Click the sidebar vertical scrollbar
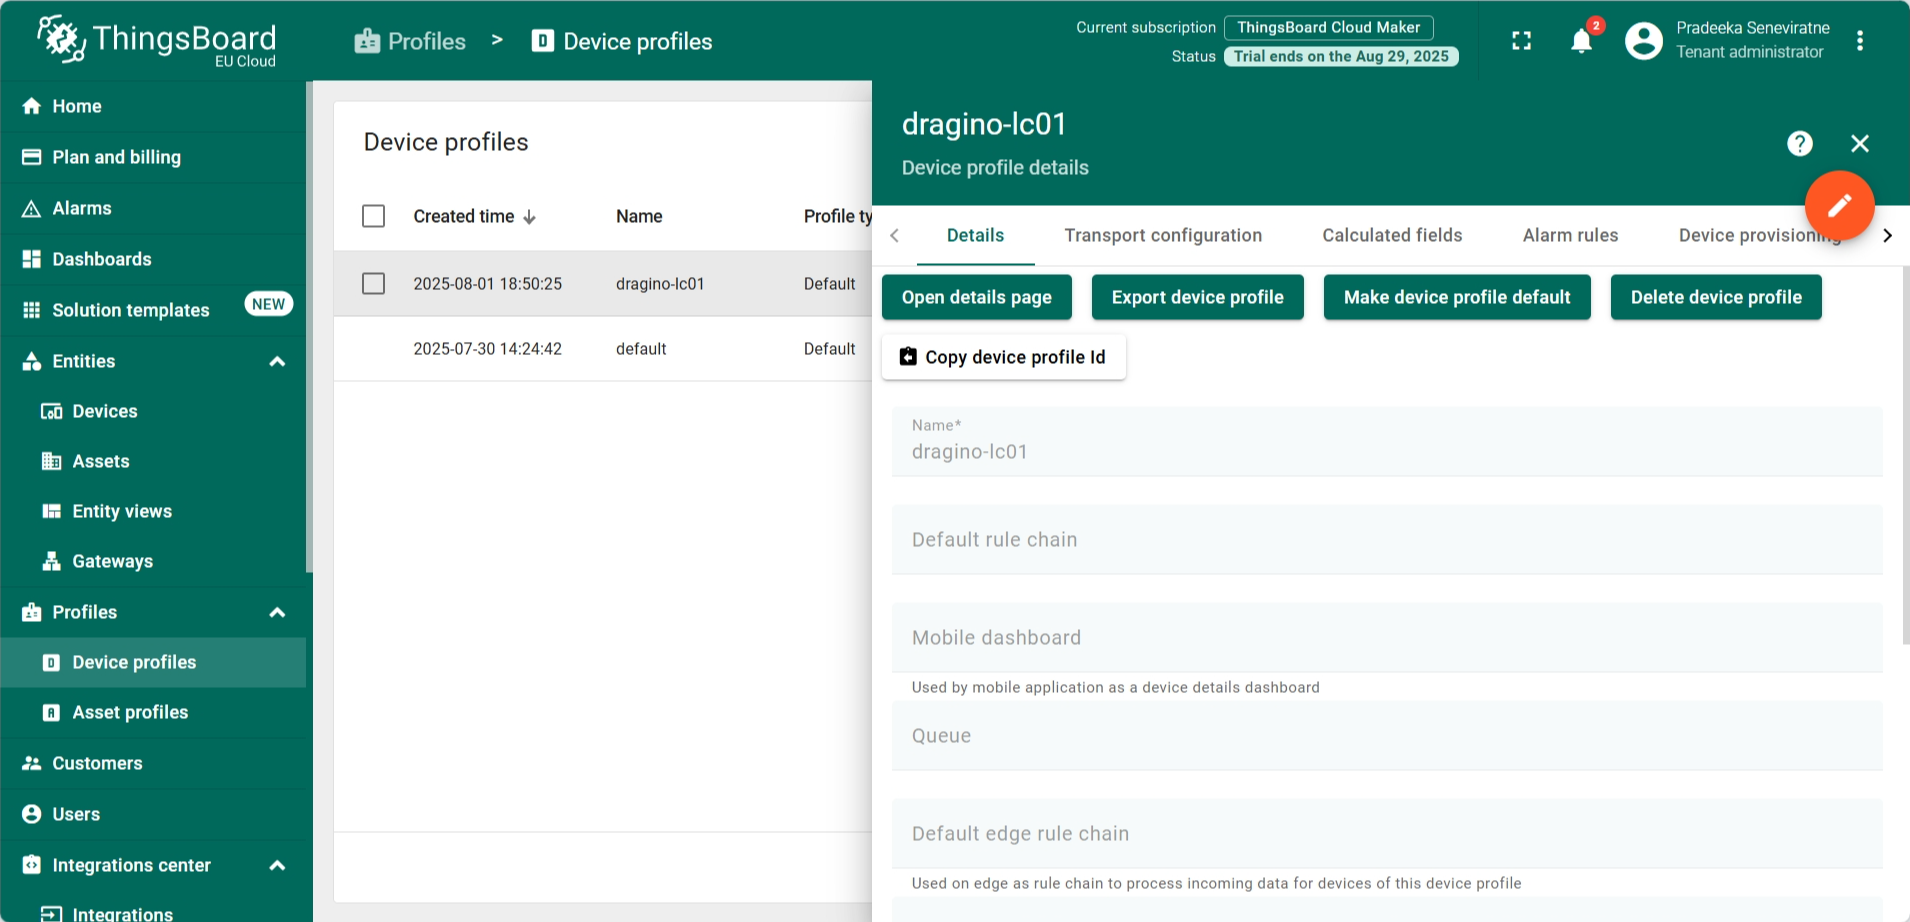This screenshot has width=1910, height=922. (x=309, y=327)
